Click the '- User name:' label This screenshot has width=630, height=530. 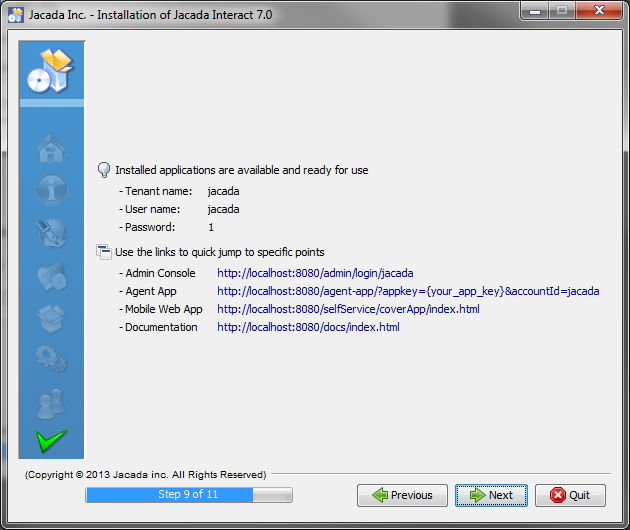[x=149, y=209]
